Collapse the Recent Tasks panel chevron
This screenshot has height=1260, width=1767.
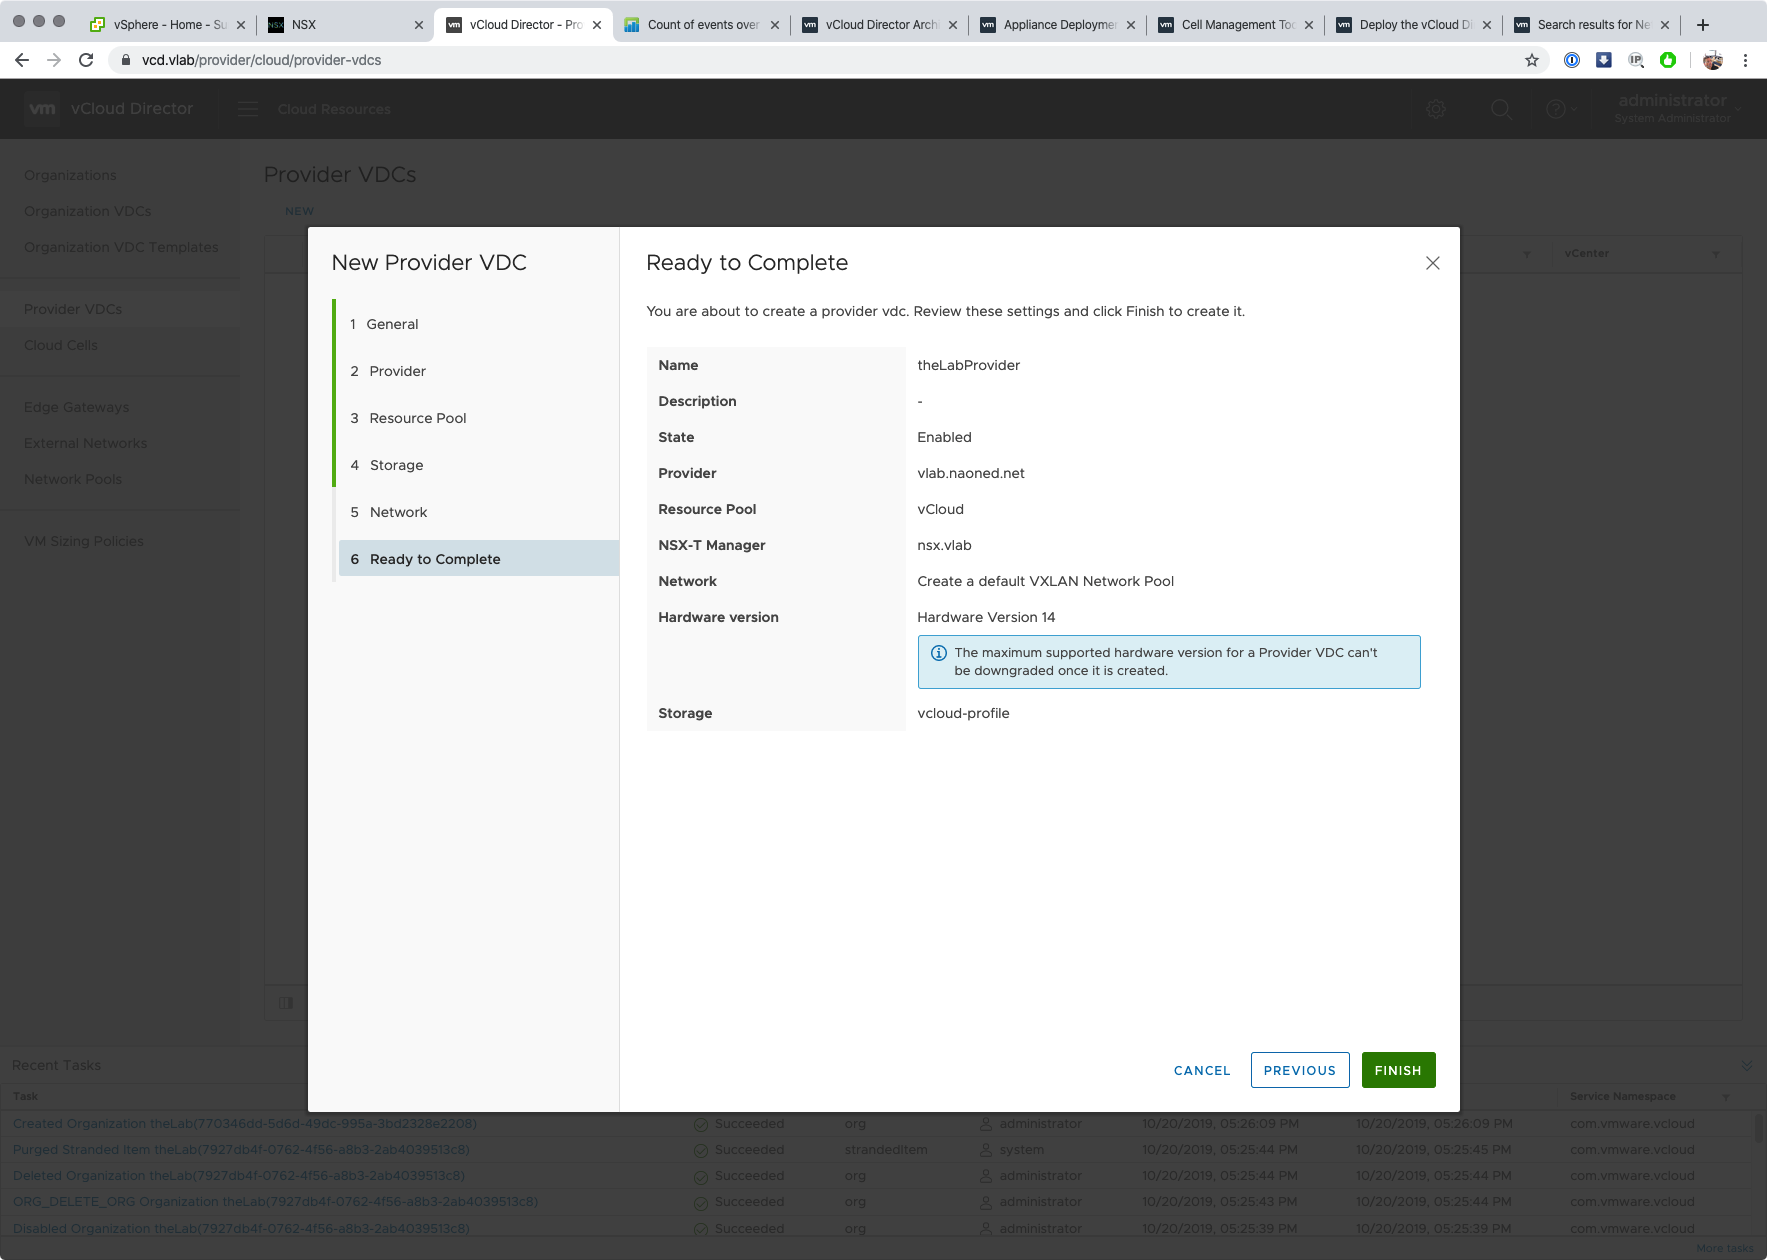coord(1746,1066)
